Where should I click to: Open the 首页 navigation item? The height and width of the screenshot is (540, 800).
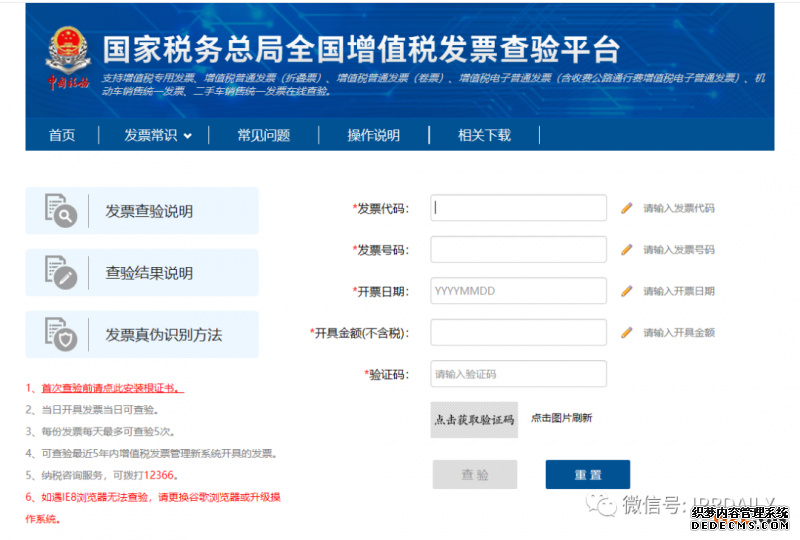(x=62, y=136)
